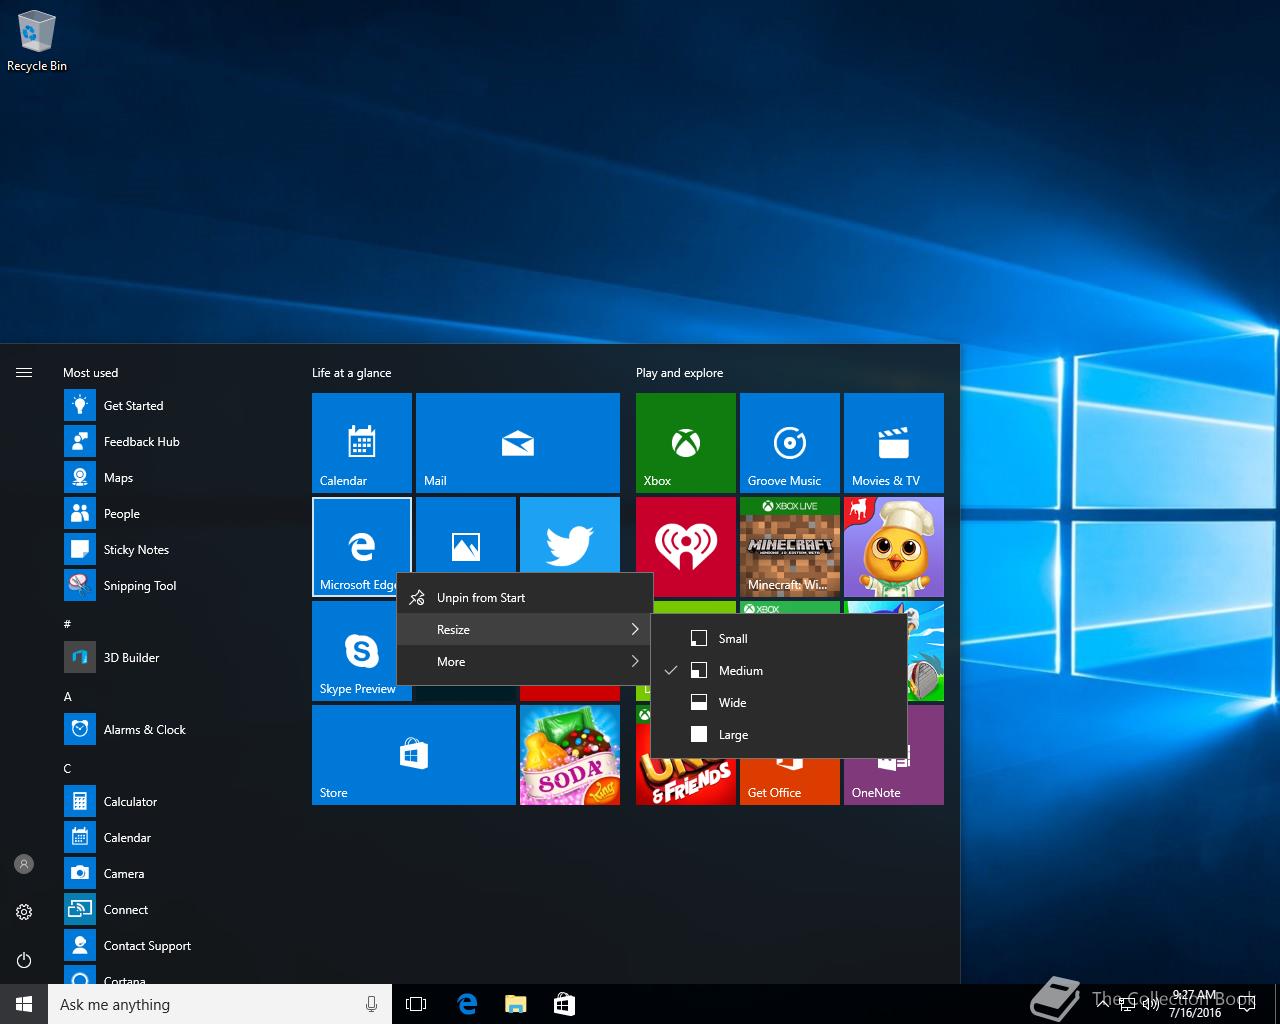Click the Windows Start button

point(24,1004)
